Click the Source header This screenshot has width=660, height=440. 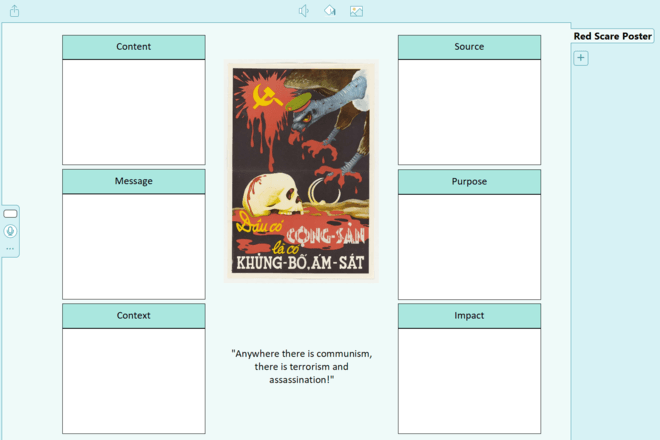click(469, 47)
